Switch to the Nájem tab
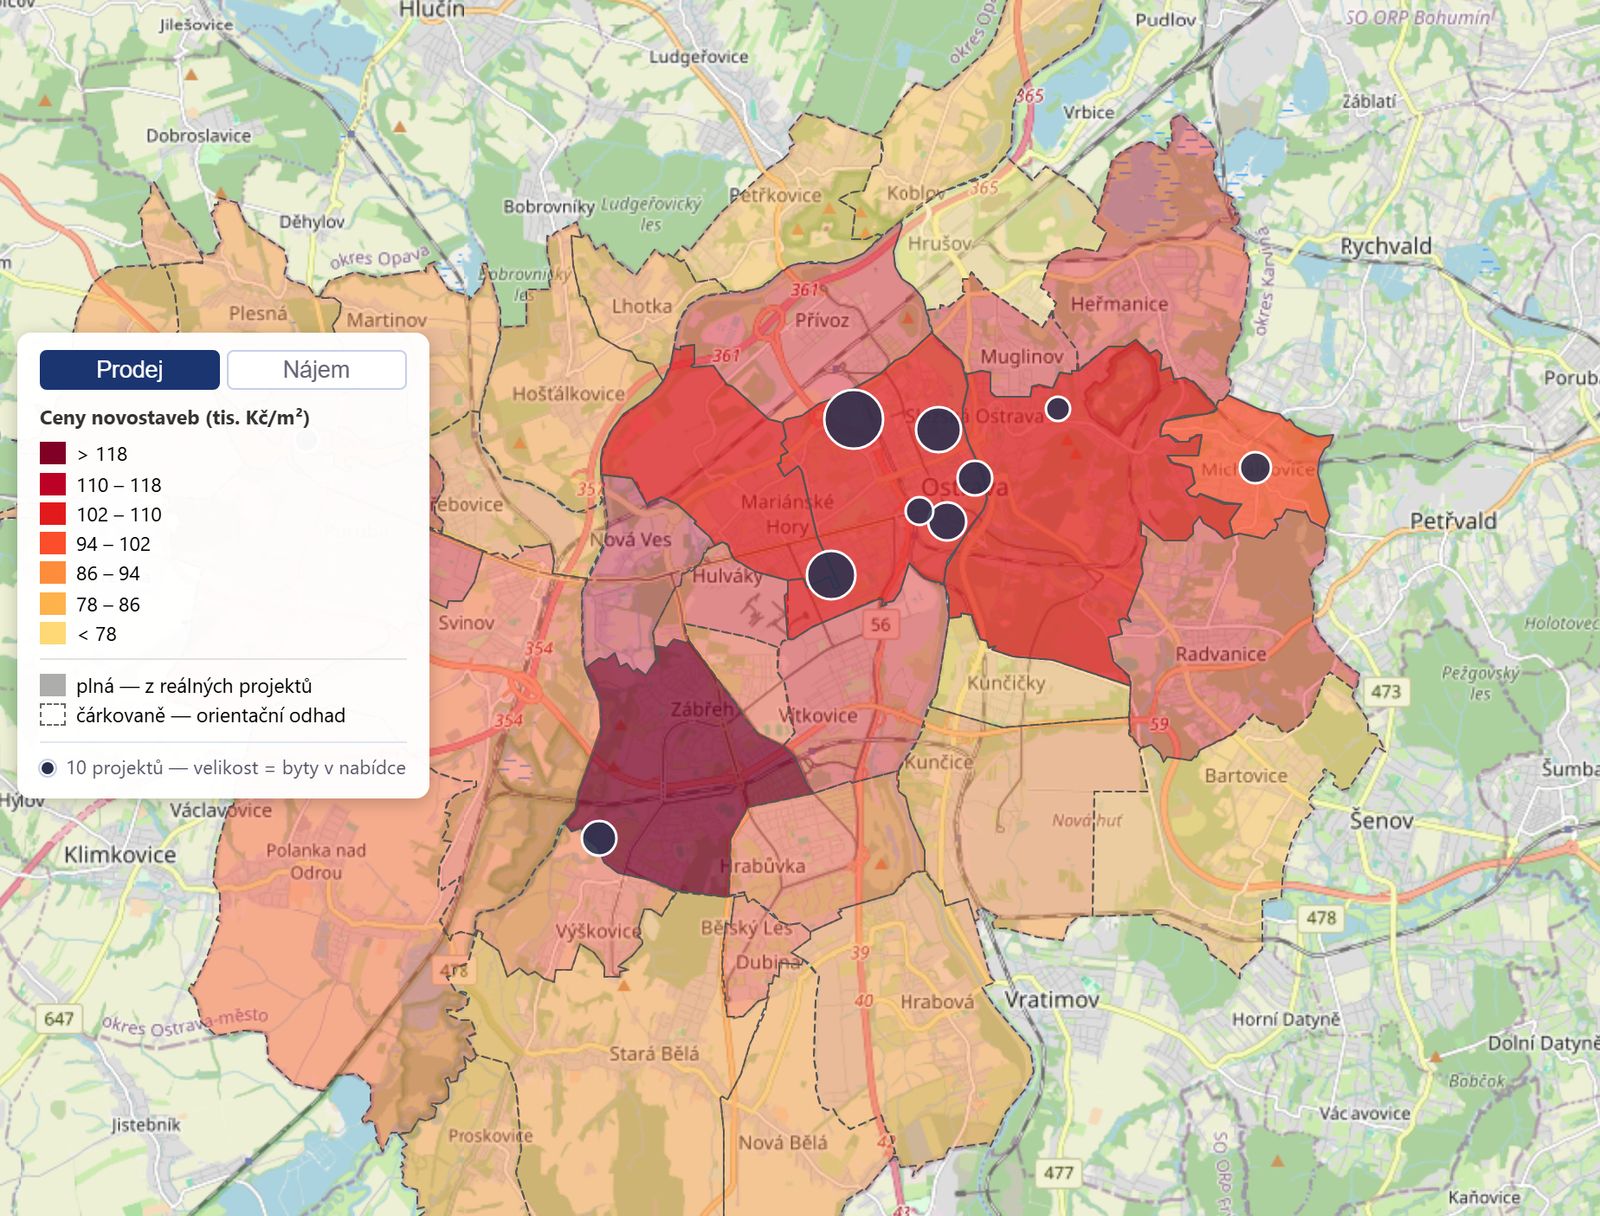This screenshot has height=1216, width=1600. pyautogui.click(x=316, y=370)
